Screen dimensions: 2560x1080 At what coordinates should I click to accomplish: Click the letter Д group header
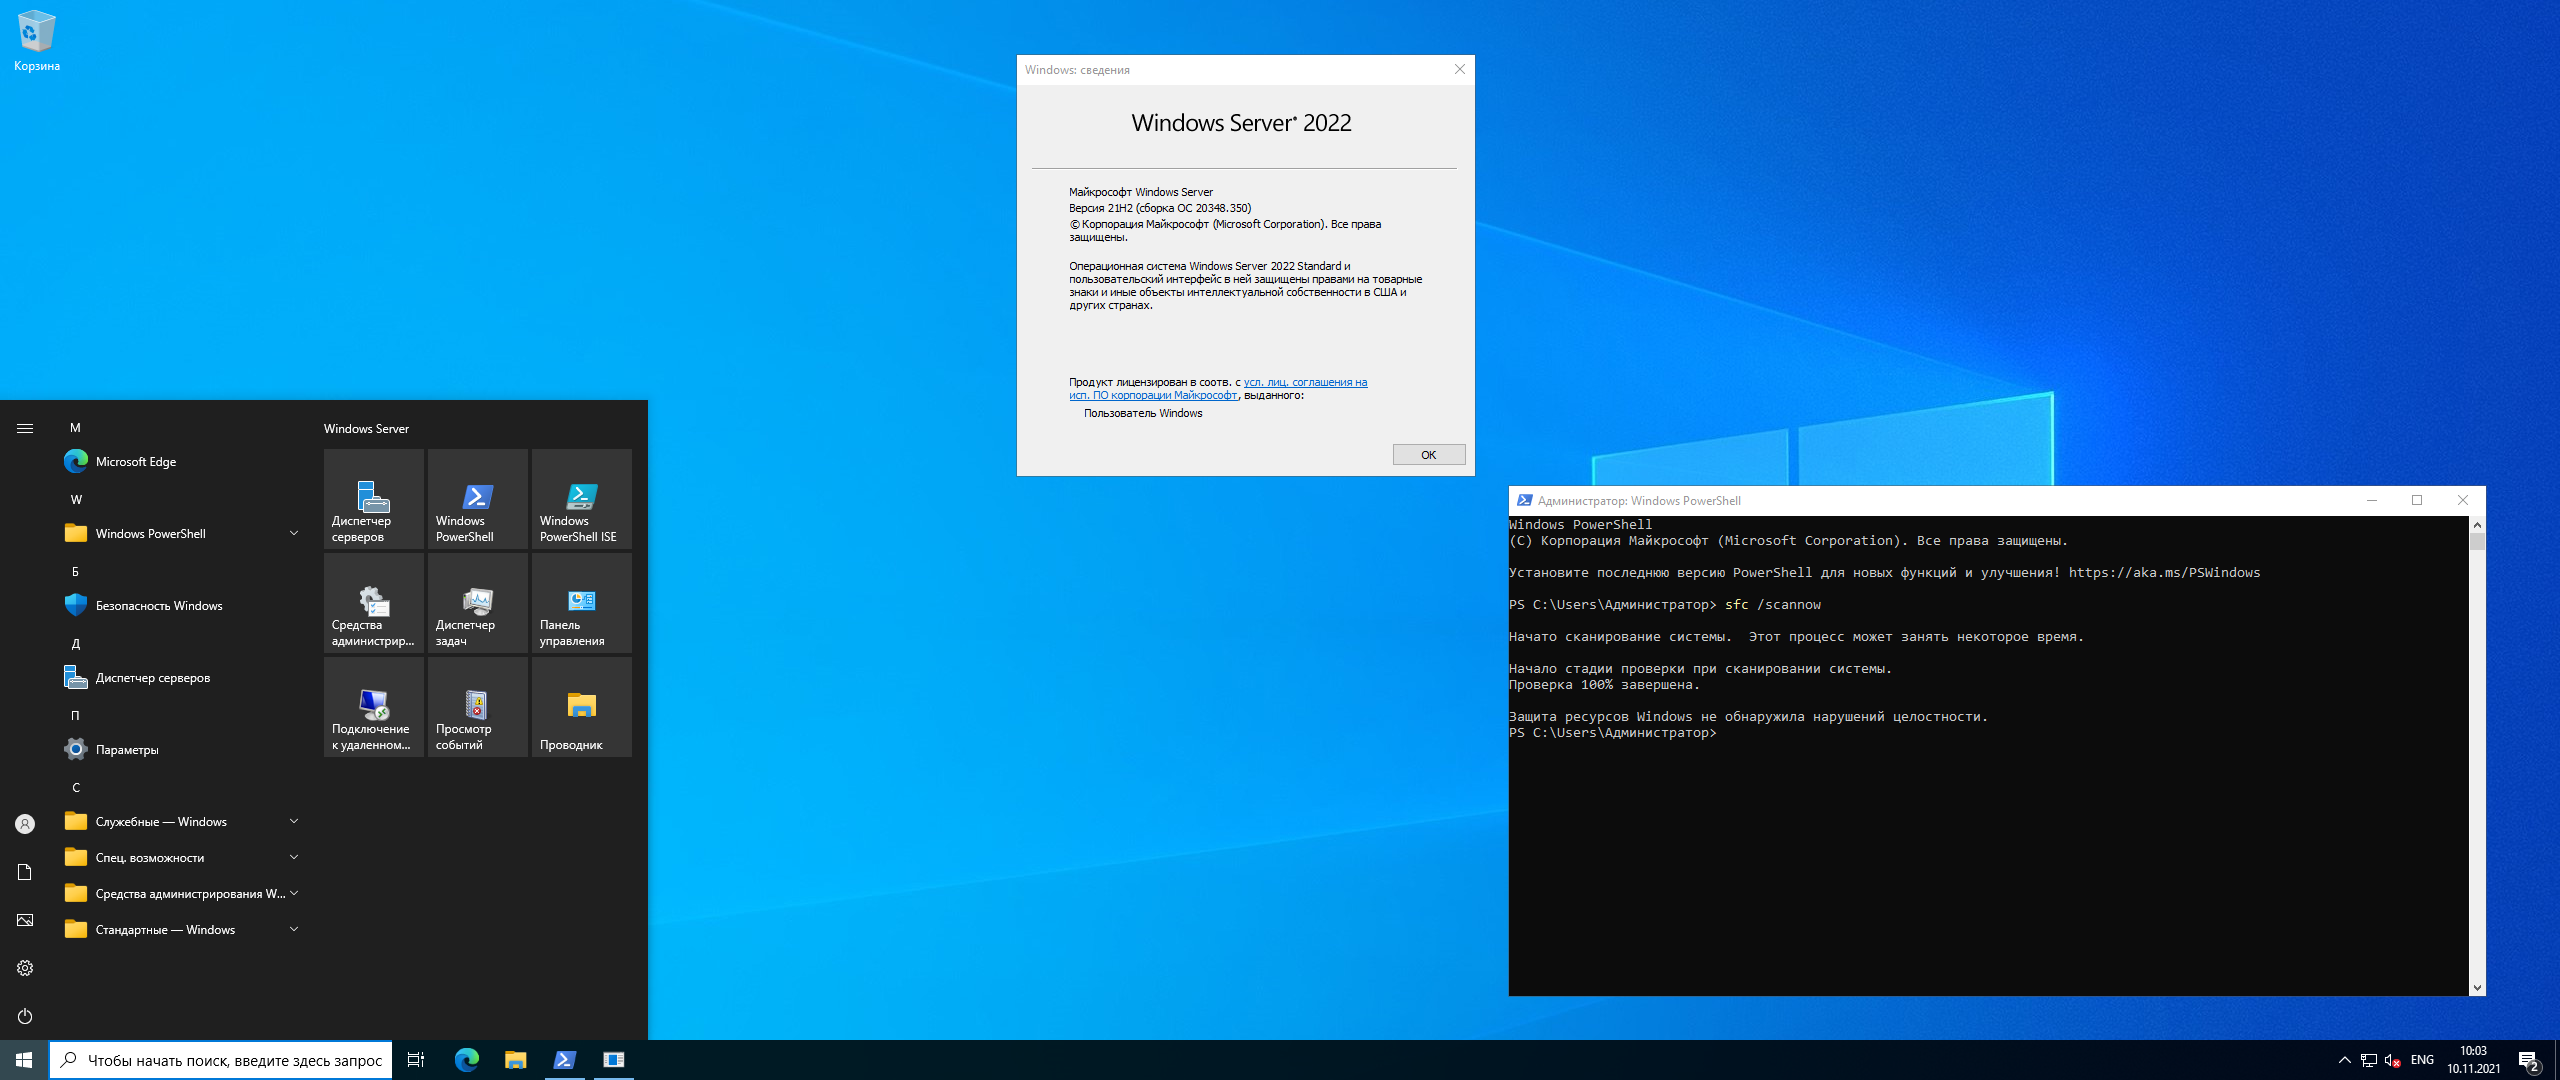pyautogui.click(x=76, y=644)
